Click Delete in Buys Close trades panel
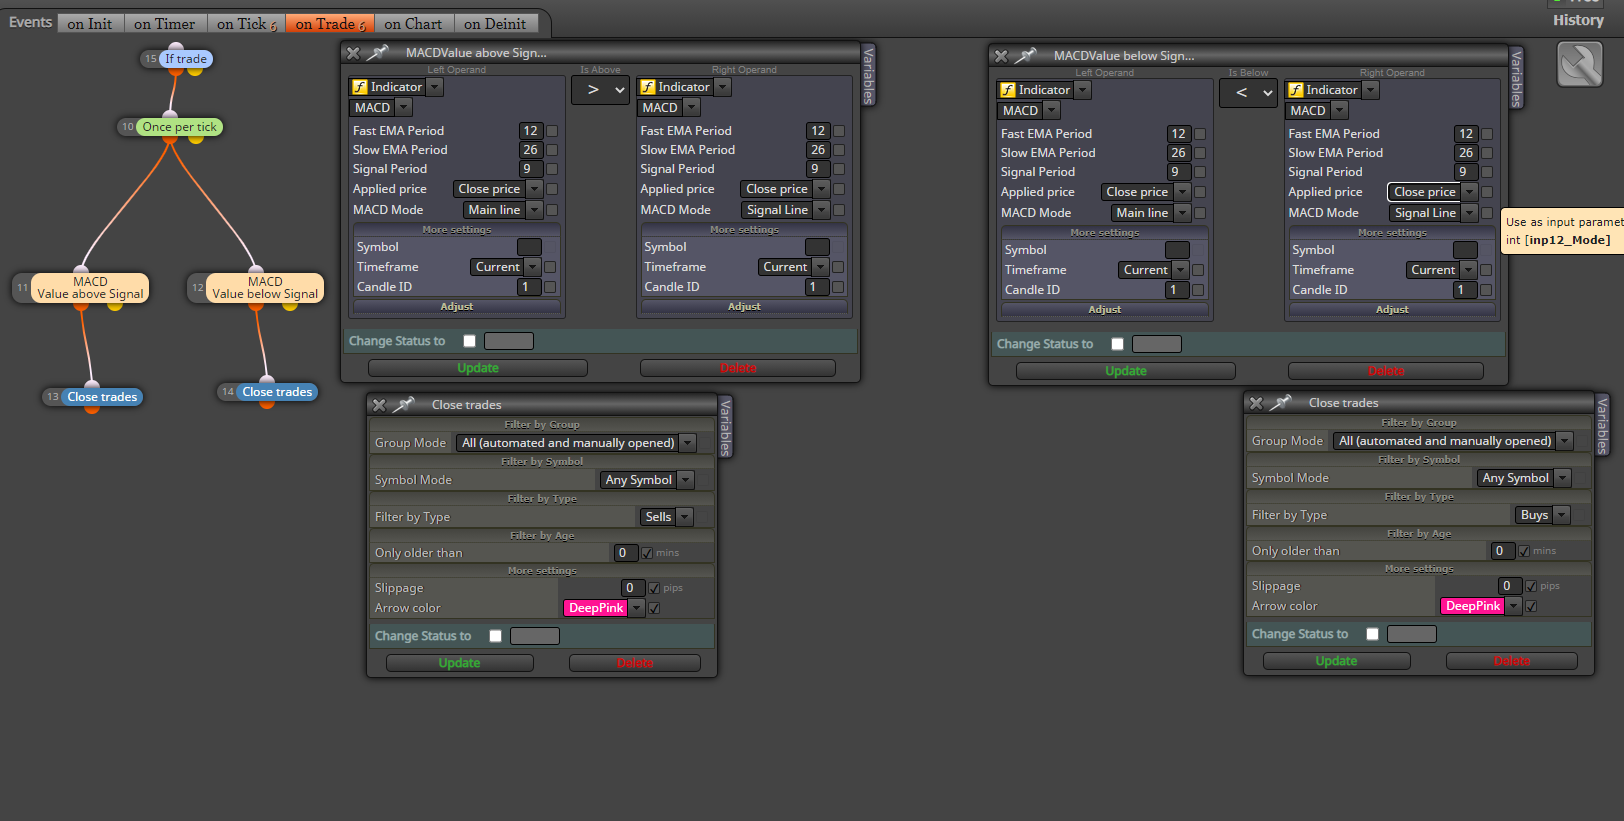This screenshot has width=1624, height=821. [1512, 661]
